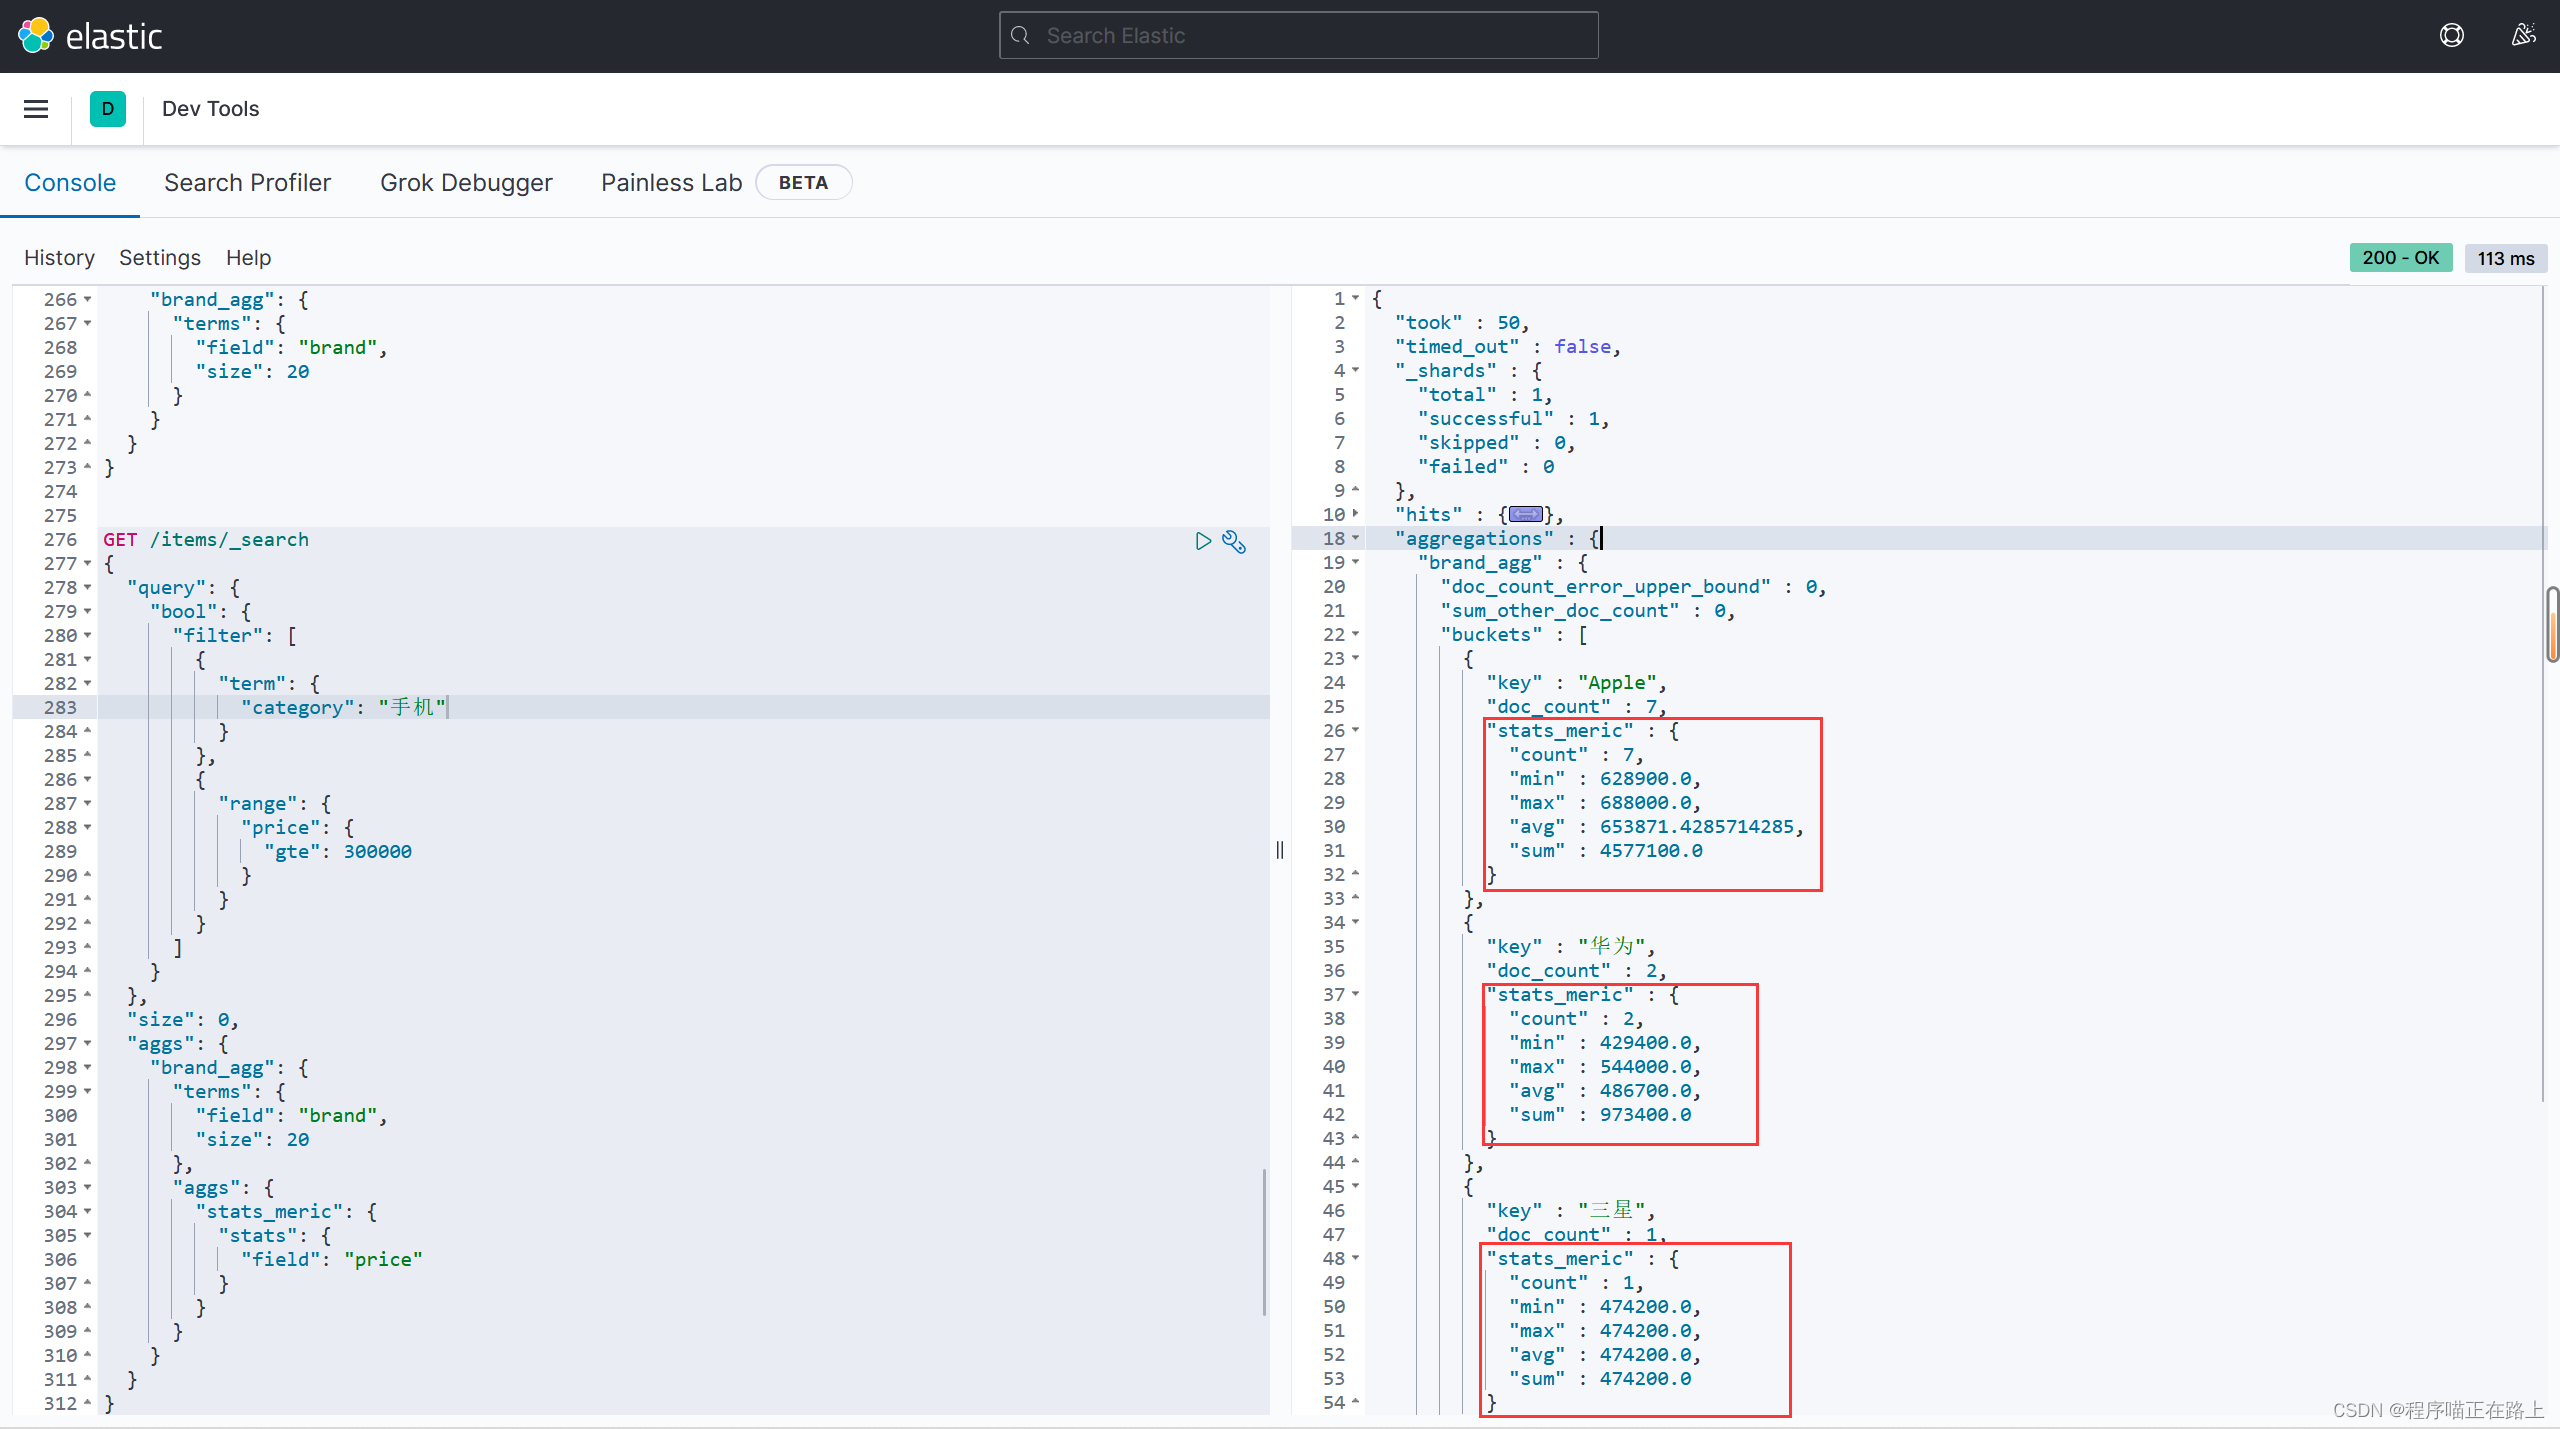
Task: Collapse the query block on line 278
Action: [x=88, y=588]
